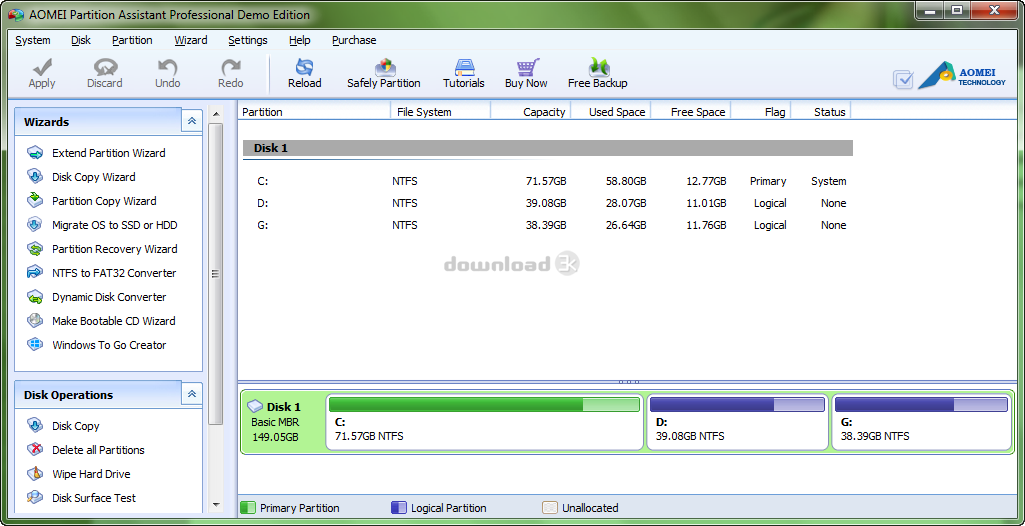
Task: Select the D: row in partition list
Action: (x=548, y=203)
